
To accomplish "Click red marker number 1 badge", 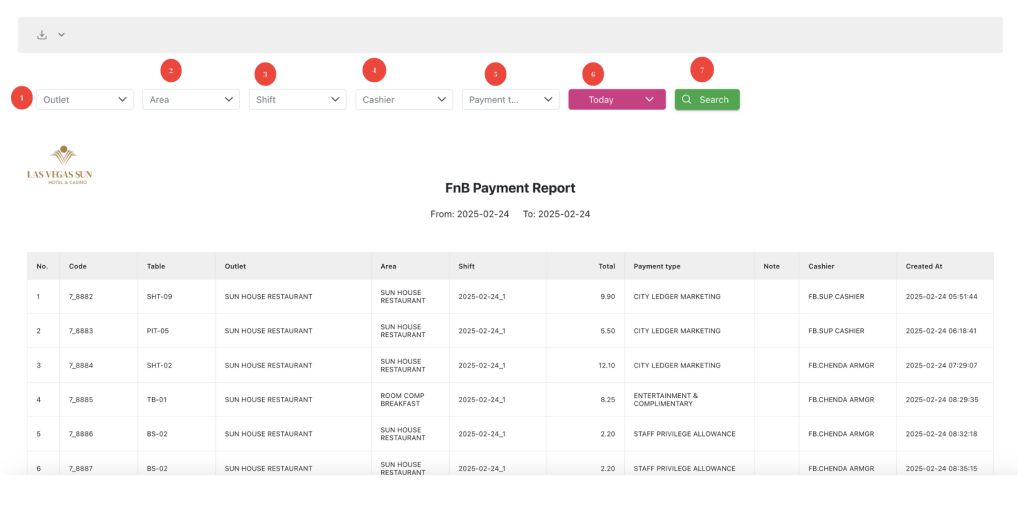I will point(21,98).
